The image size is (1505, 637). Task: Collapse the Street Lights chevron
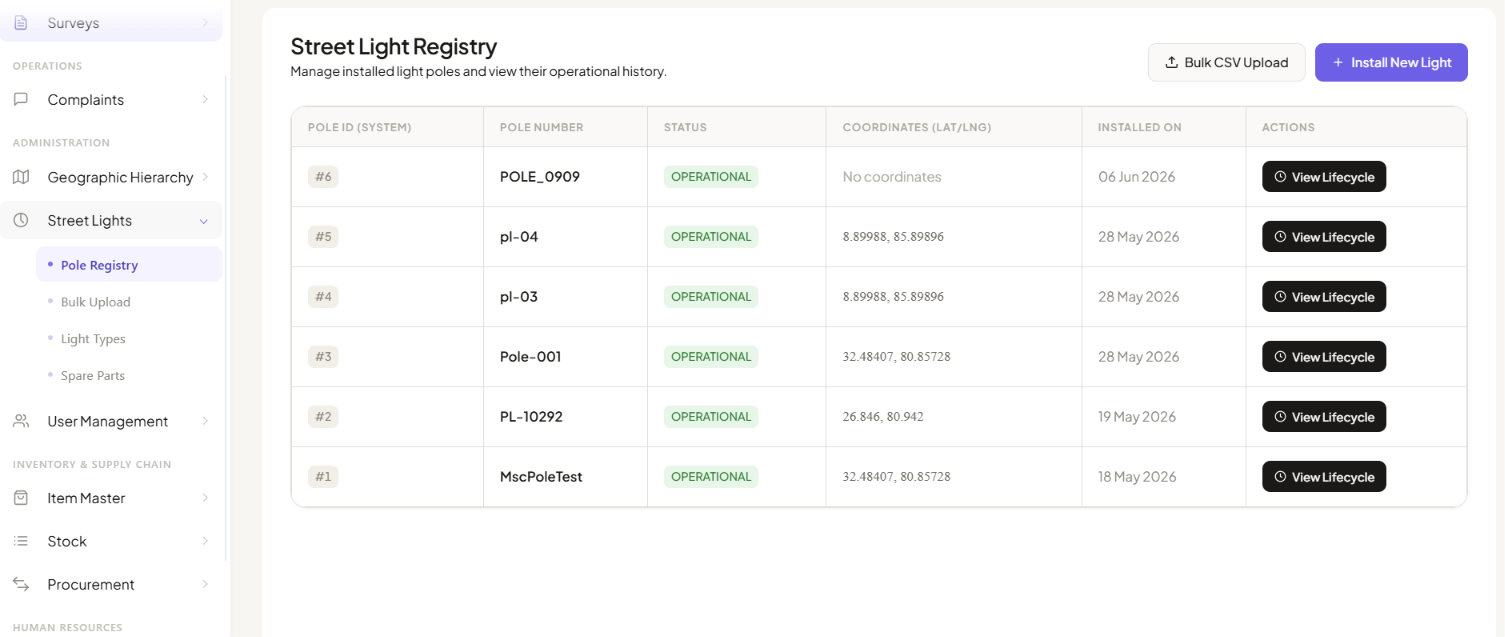(x=204, y=221)
